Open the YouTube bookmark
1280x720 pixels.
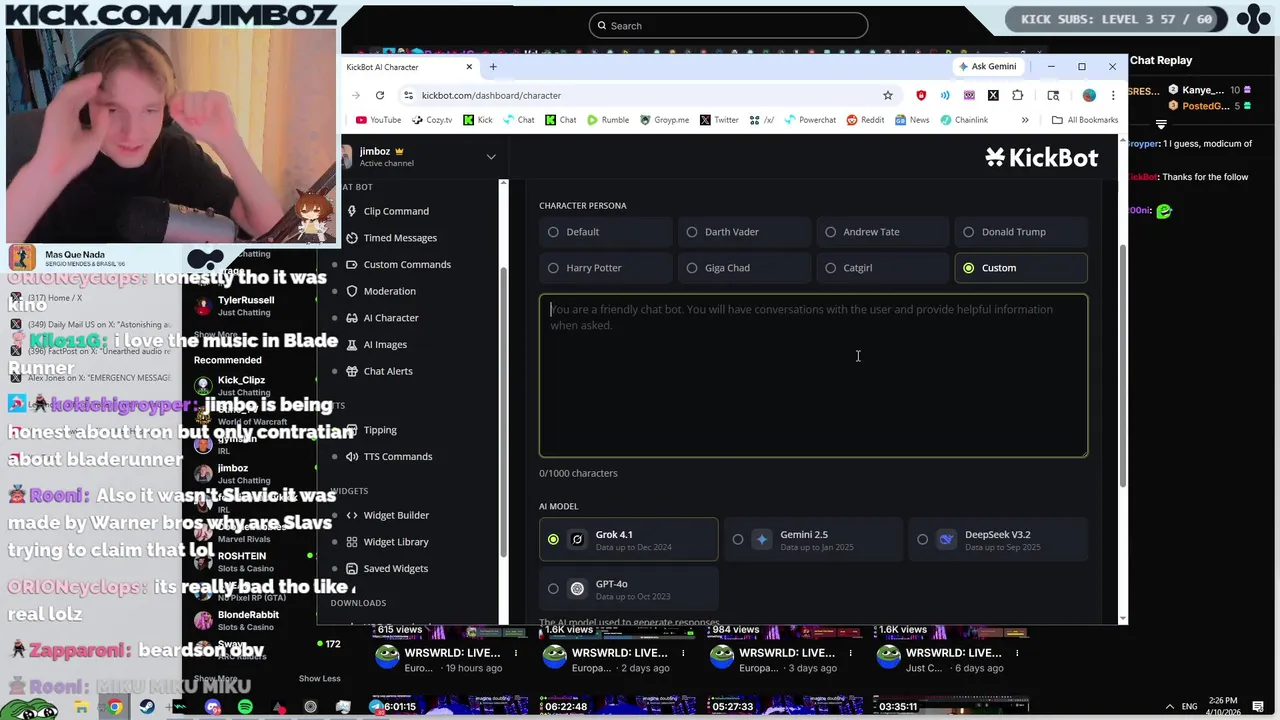tap(378, 120)
